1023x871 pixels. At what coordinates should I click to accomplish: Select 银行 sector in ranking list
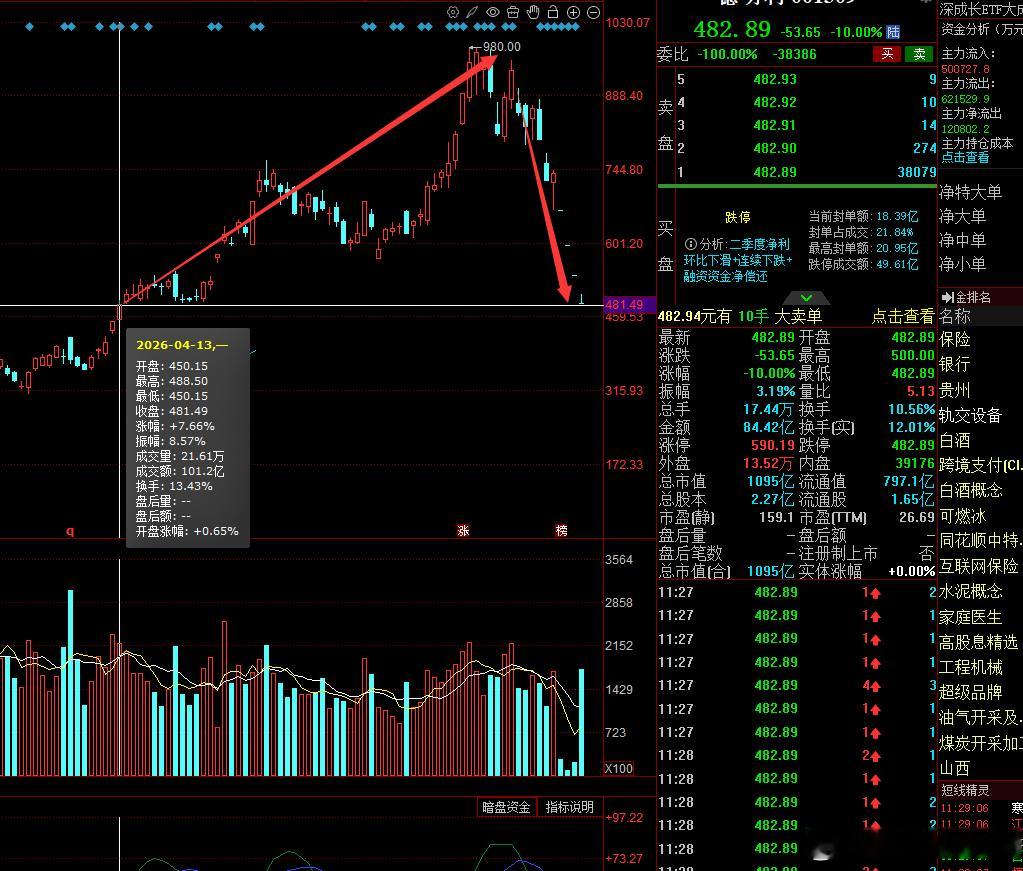click(x=954, y=364)
